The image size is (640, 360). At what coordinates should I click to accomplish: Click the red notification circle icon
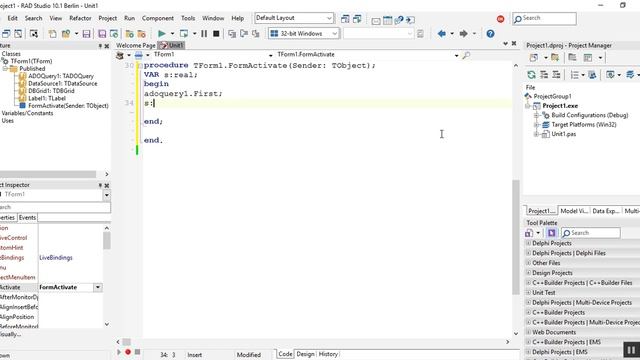click(500, 19)
